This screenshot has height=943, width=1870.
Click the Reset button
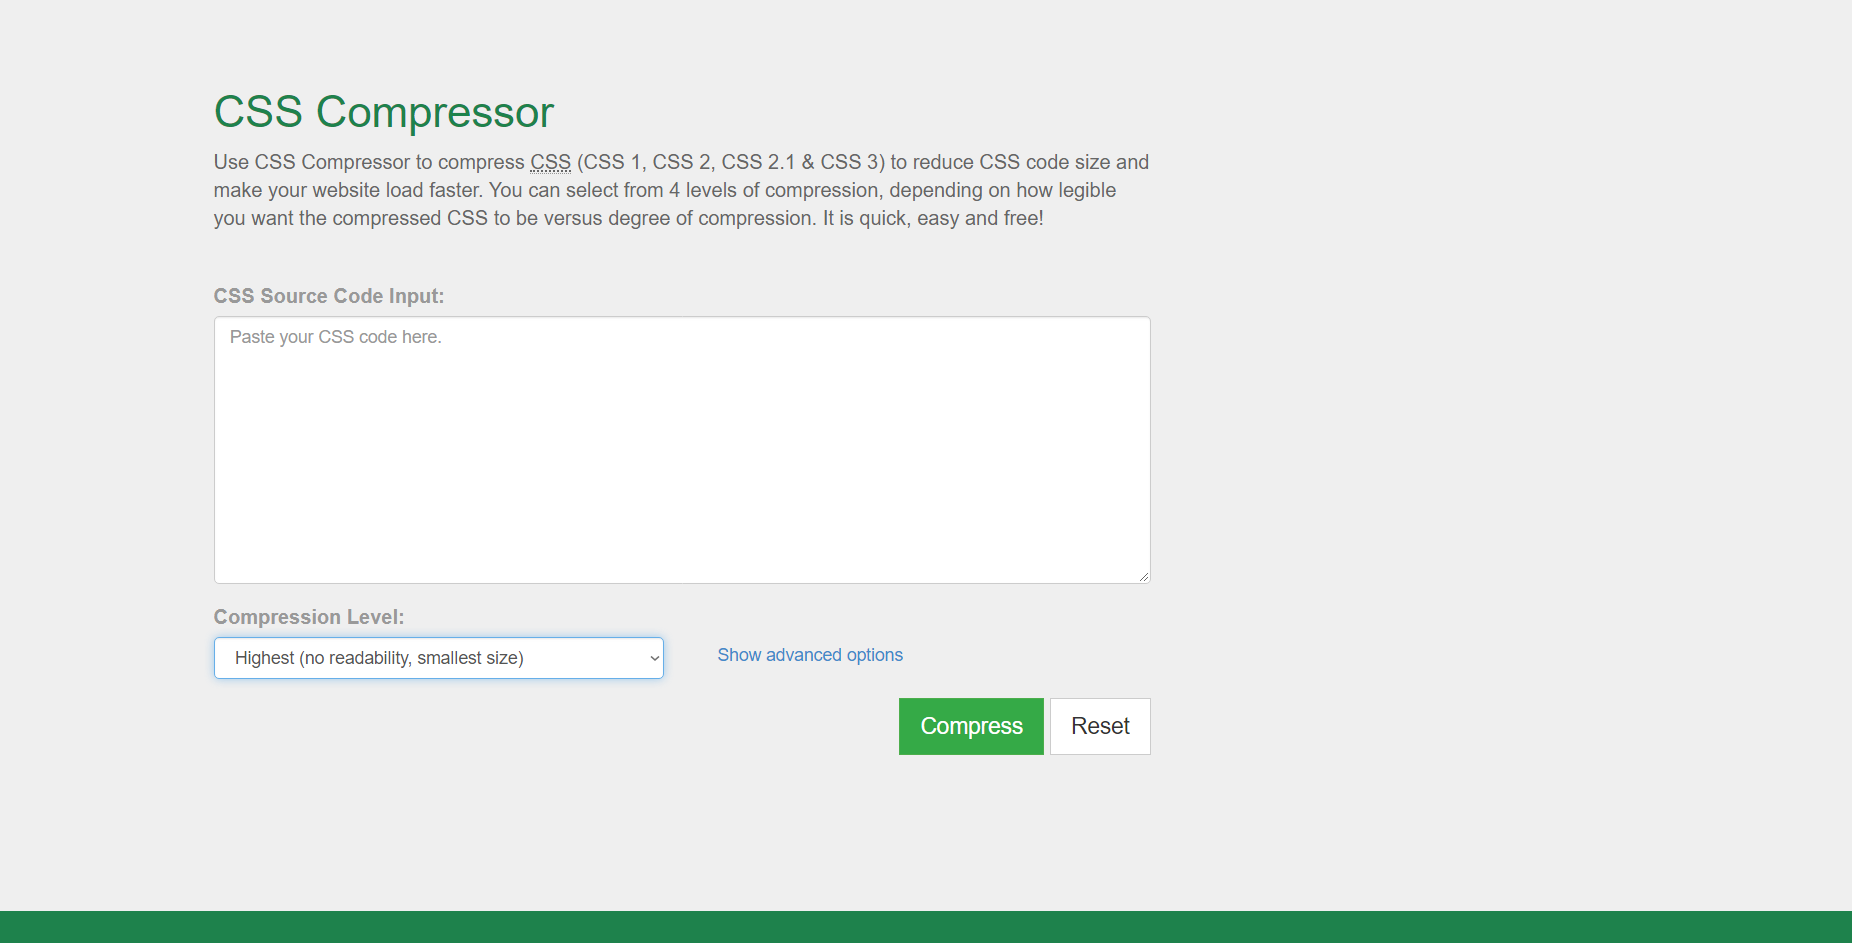click(x=1100, y=726)
